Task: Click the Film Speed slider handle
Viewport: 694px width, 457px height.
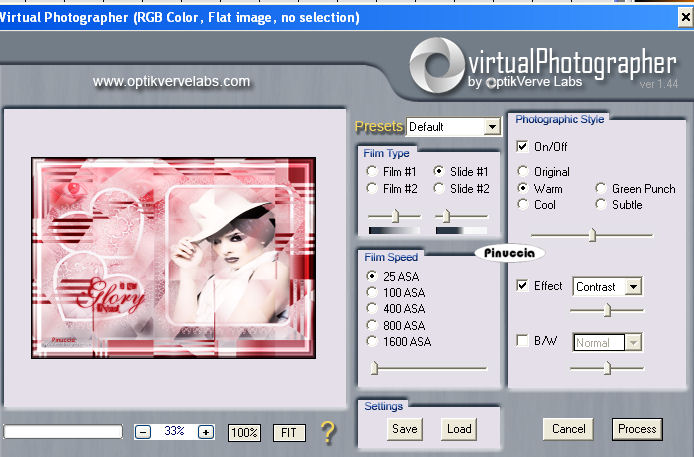Action: click(374, 368)
